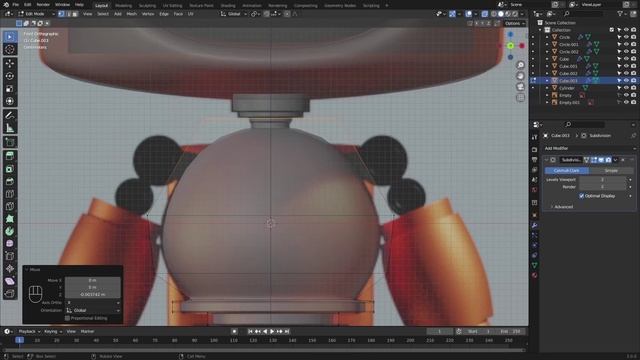The width and height of the screenshot is (640, 360).
Task: Select the Rotate tool
Action: (x=10, y=76)
